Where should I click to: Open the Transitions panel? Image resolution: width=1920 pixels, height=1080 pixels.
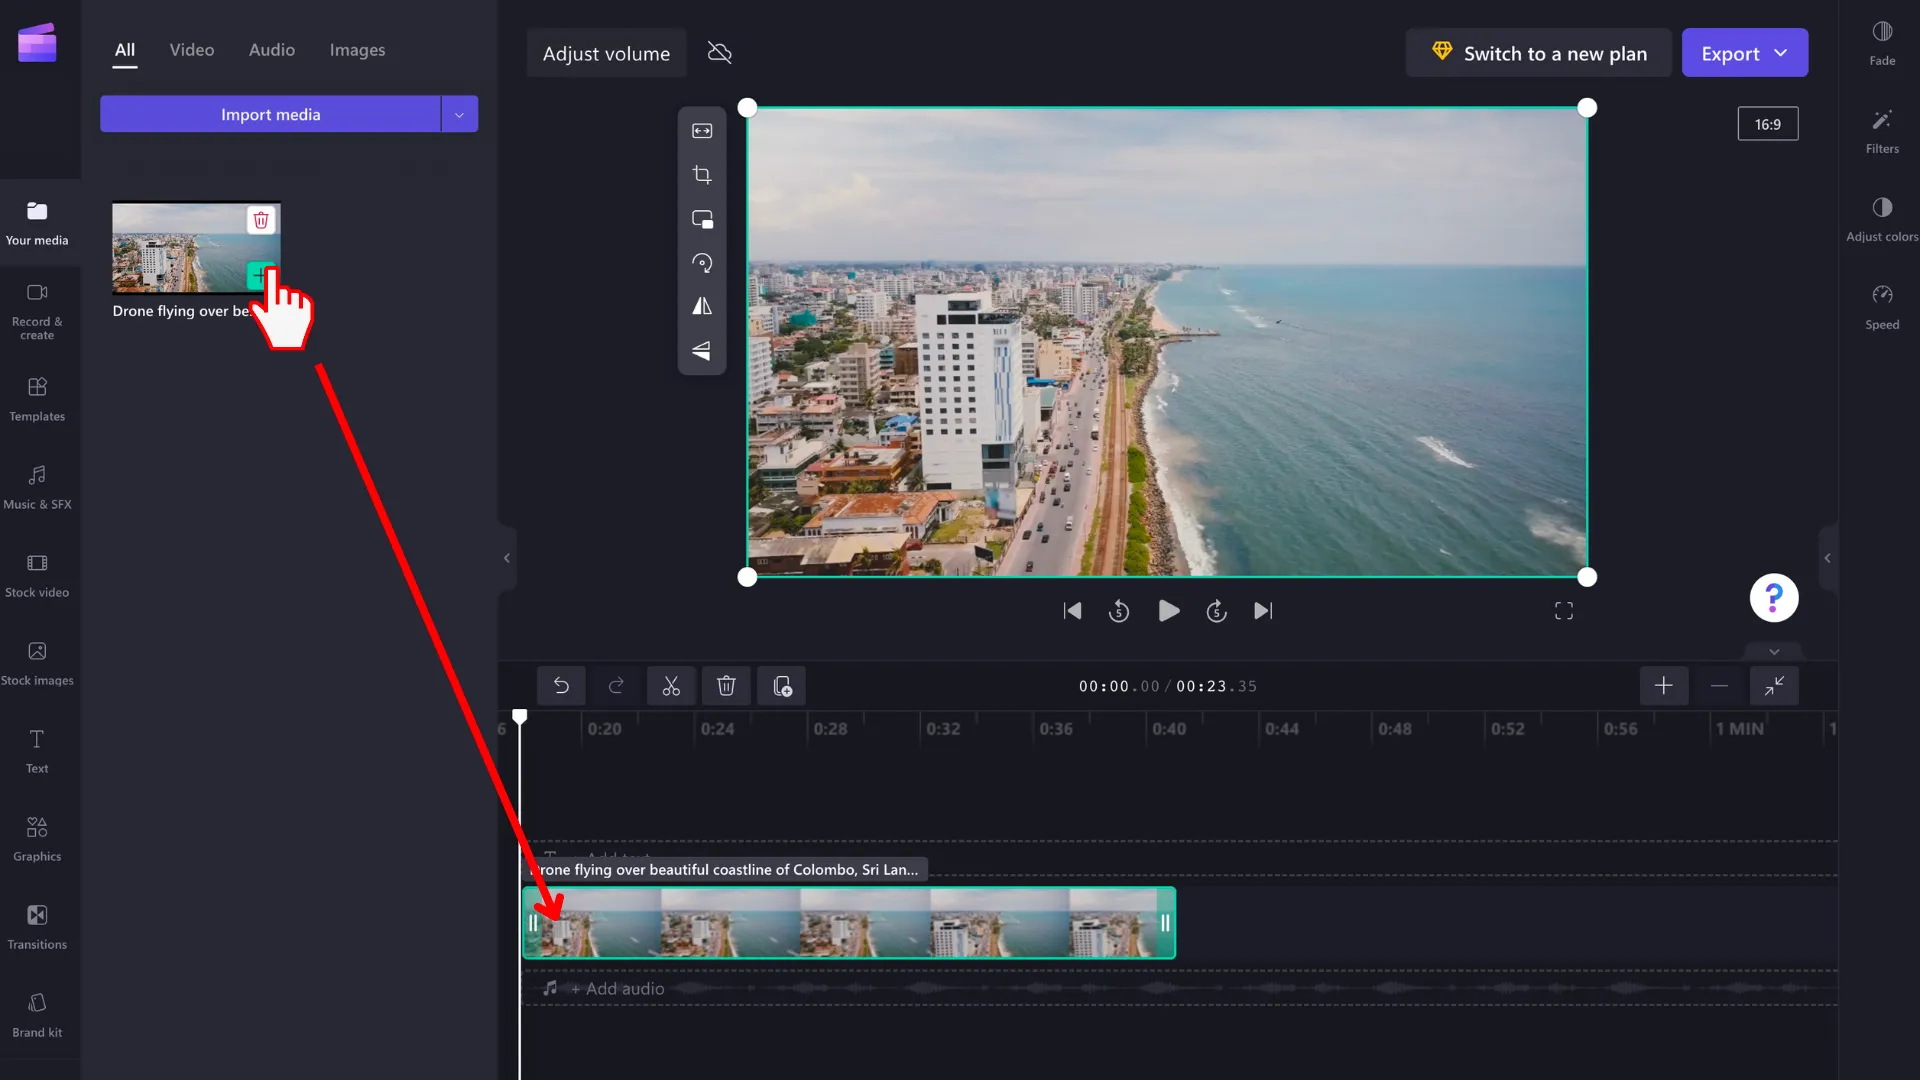coord(37,927)
